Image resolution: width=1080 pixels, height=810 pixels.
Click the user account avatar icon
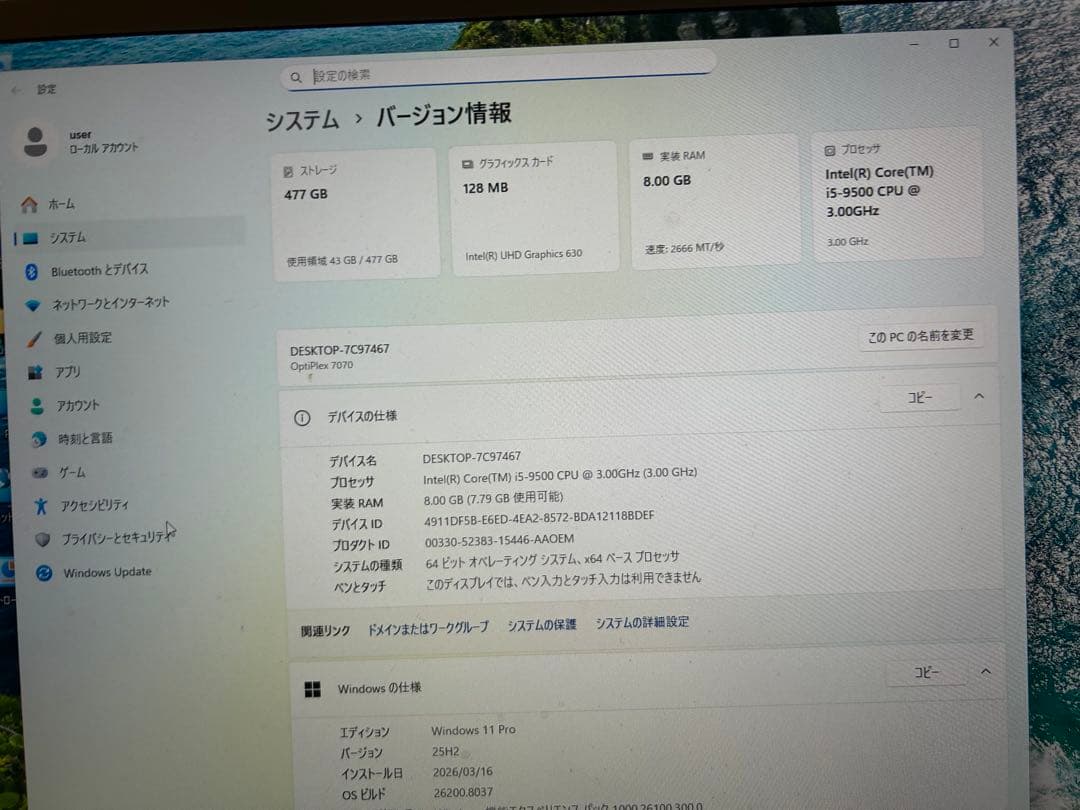coord(35,141)
